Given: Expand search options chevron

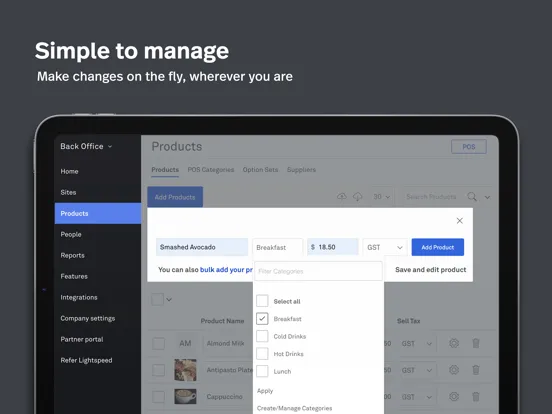Looking at the screenshot, I should coord(487,197).
